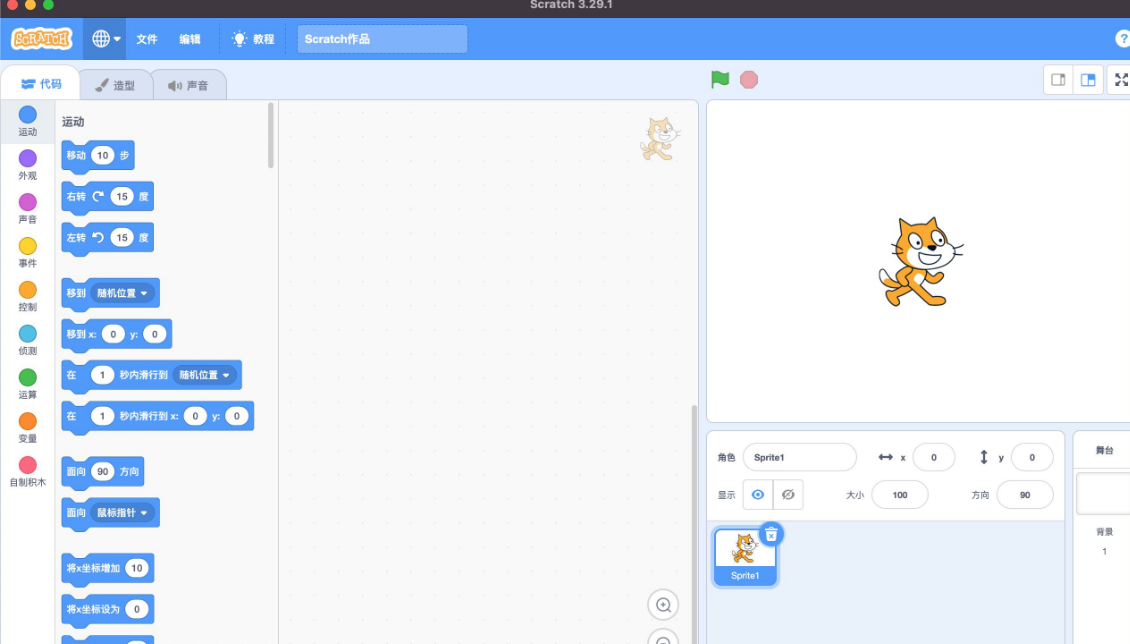Select the 运动 motion category
This screenshot has width=1130, height=644.
pyautogui.click(x=27, y=120)
